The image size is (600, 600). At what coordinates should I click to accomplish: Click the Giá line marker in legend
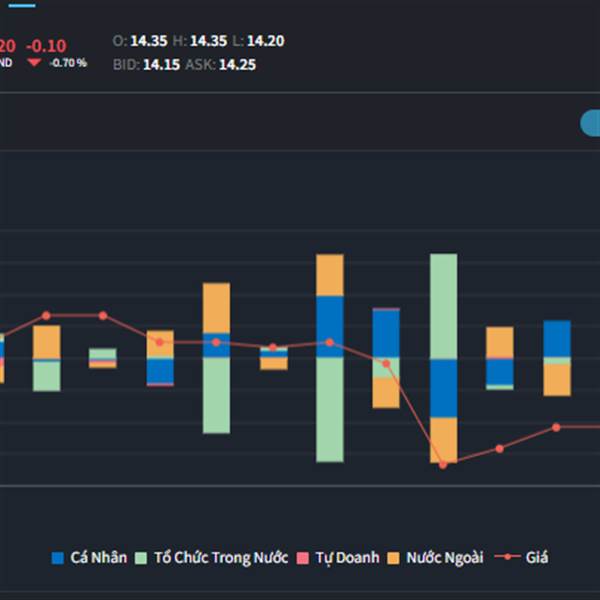click(x=507, y=558)
